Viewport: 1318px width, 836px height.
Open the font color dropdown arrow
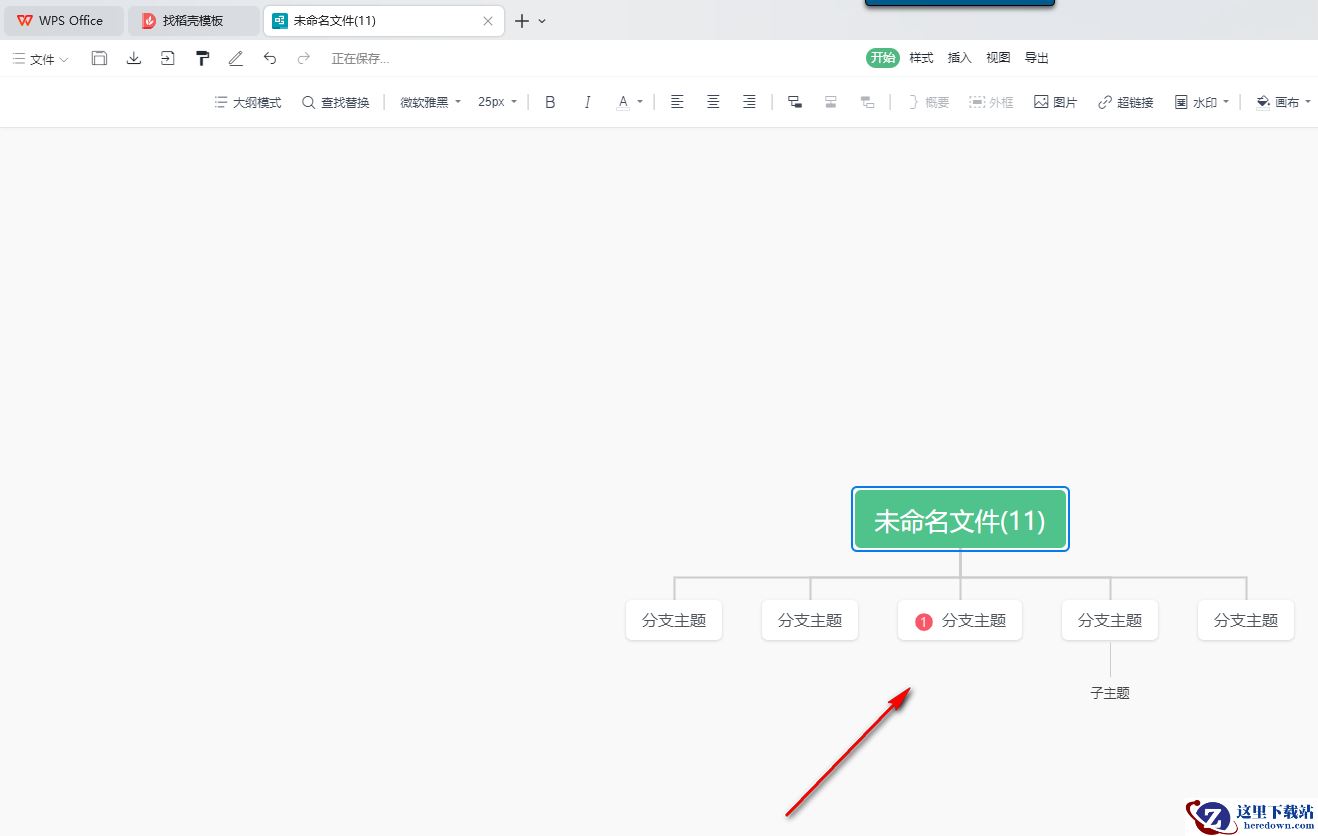click(640, 102)
